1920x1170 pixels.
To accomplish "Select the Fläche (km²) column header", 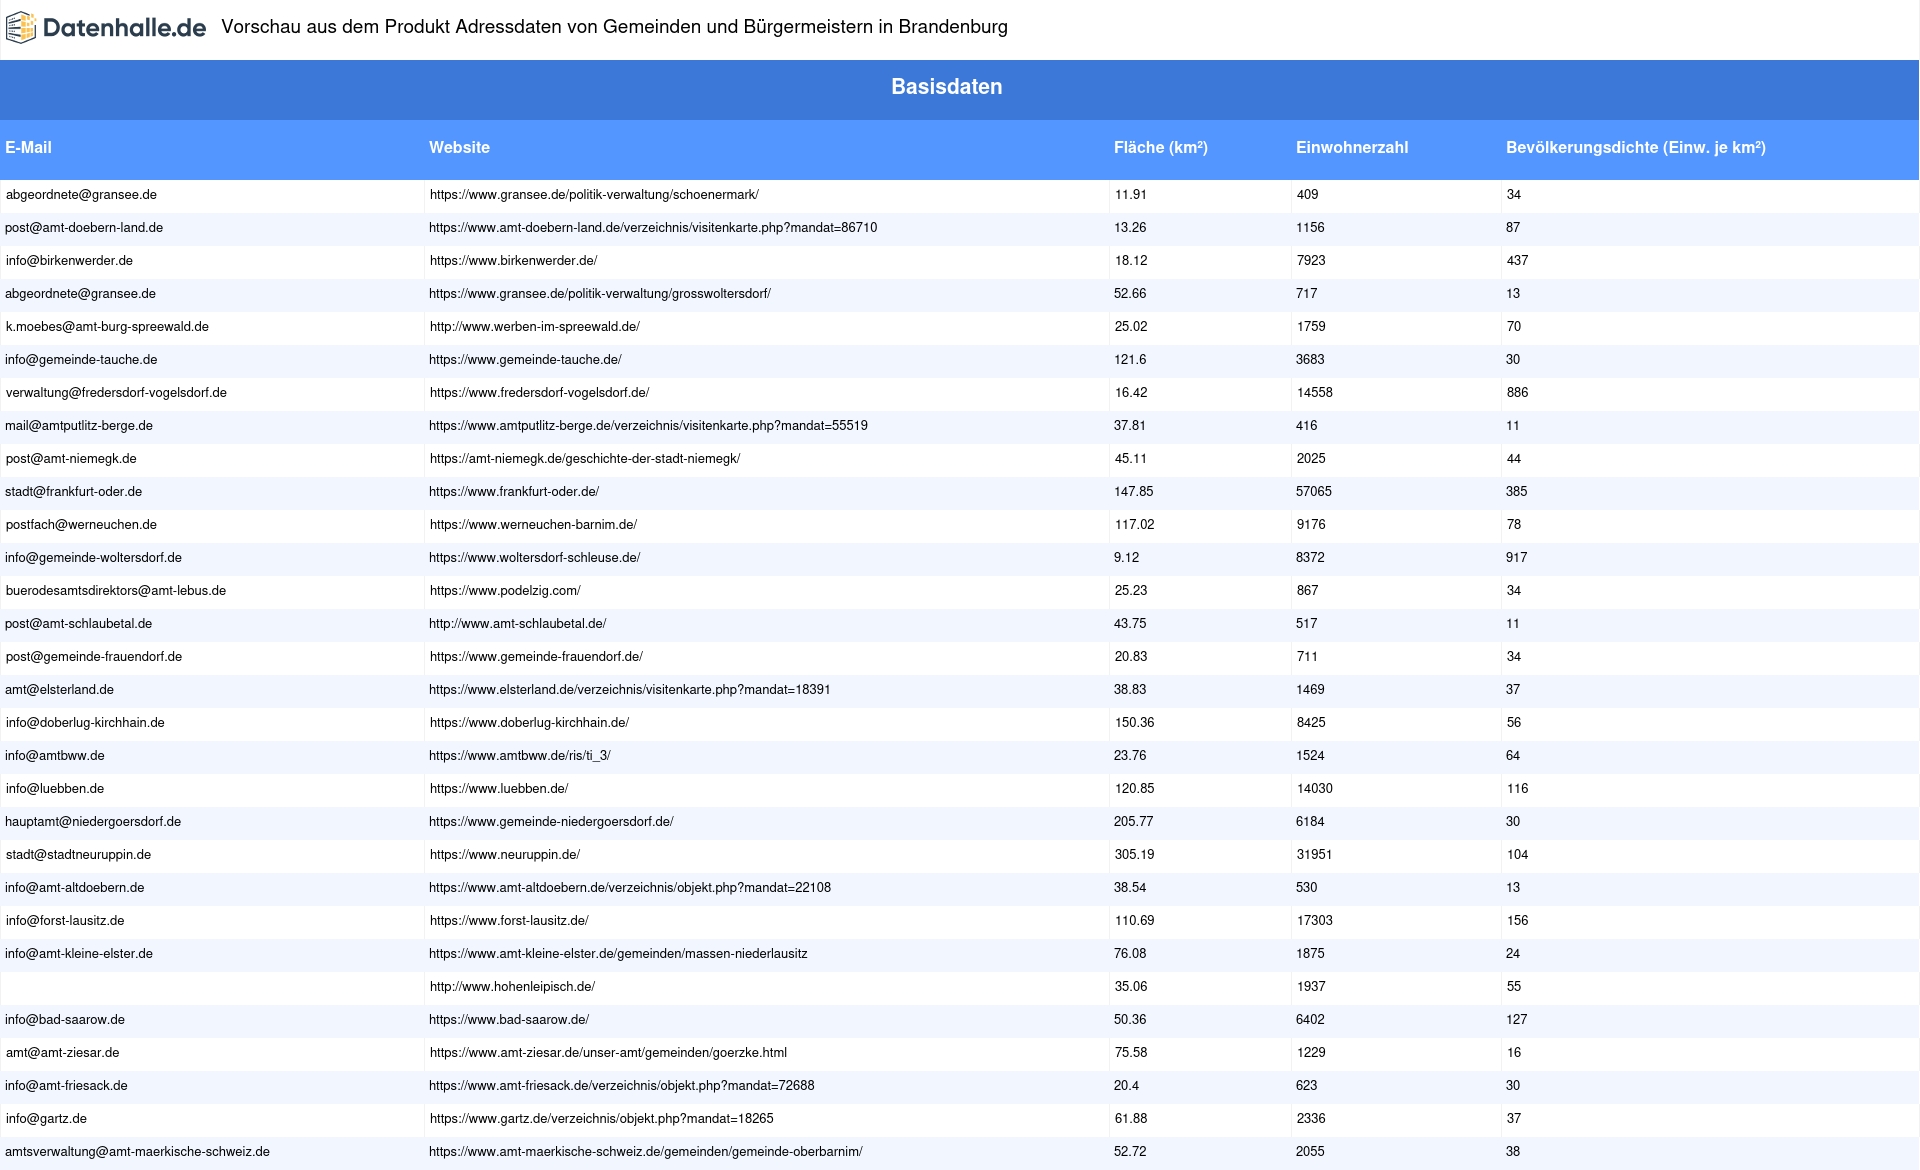I will pos(1161,148).
